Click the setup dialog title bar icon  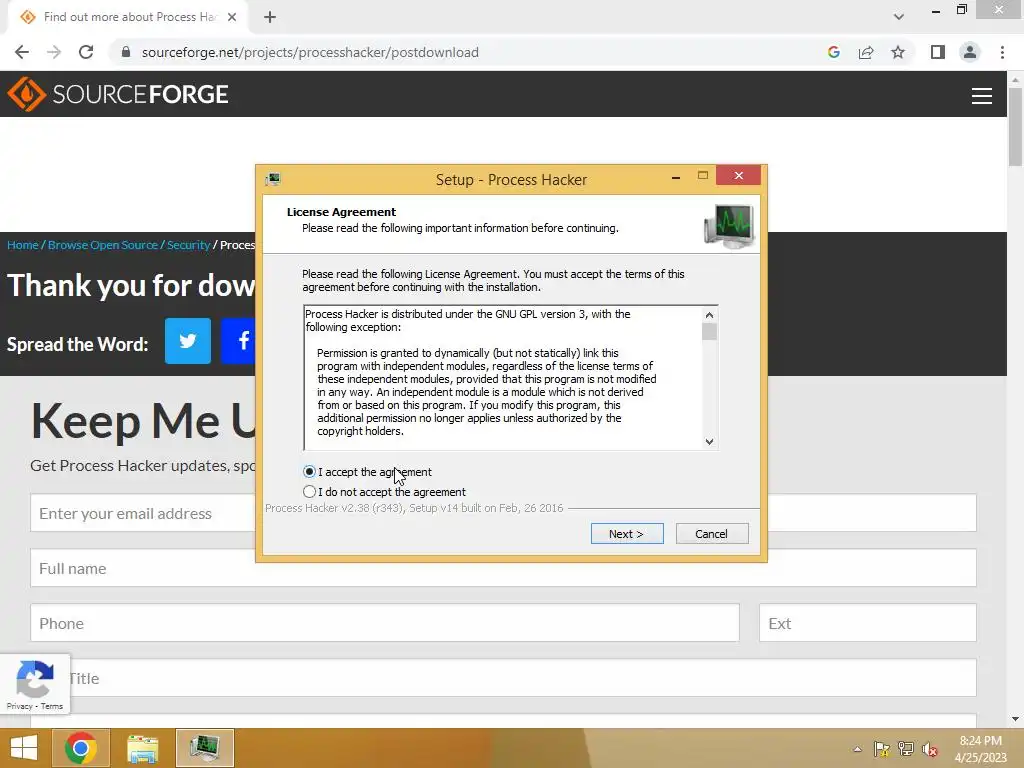click(x=273, y=179)
